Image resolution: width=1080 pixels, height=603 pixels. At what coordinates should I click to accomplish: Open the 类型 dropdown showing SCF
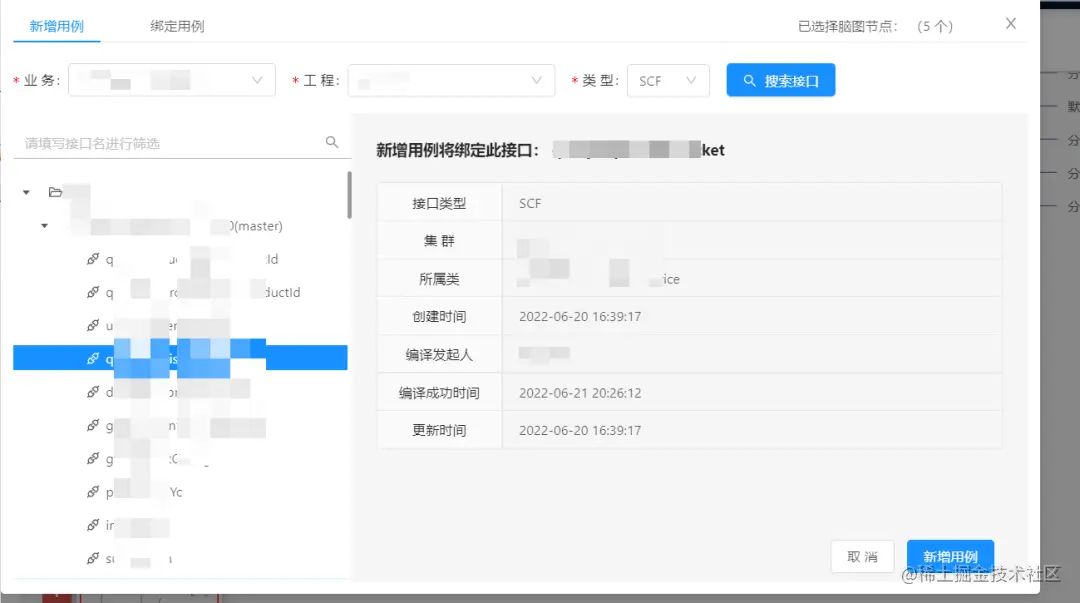[x=668, y=79]
